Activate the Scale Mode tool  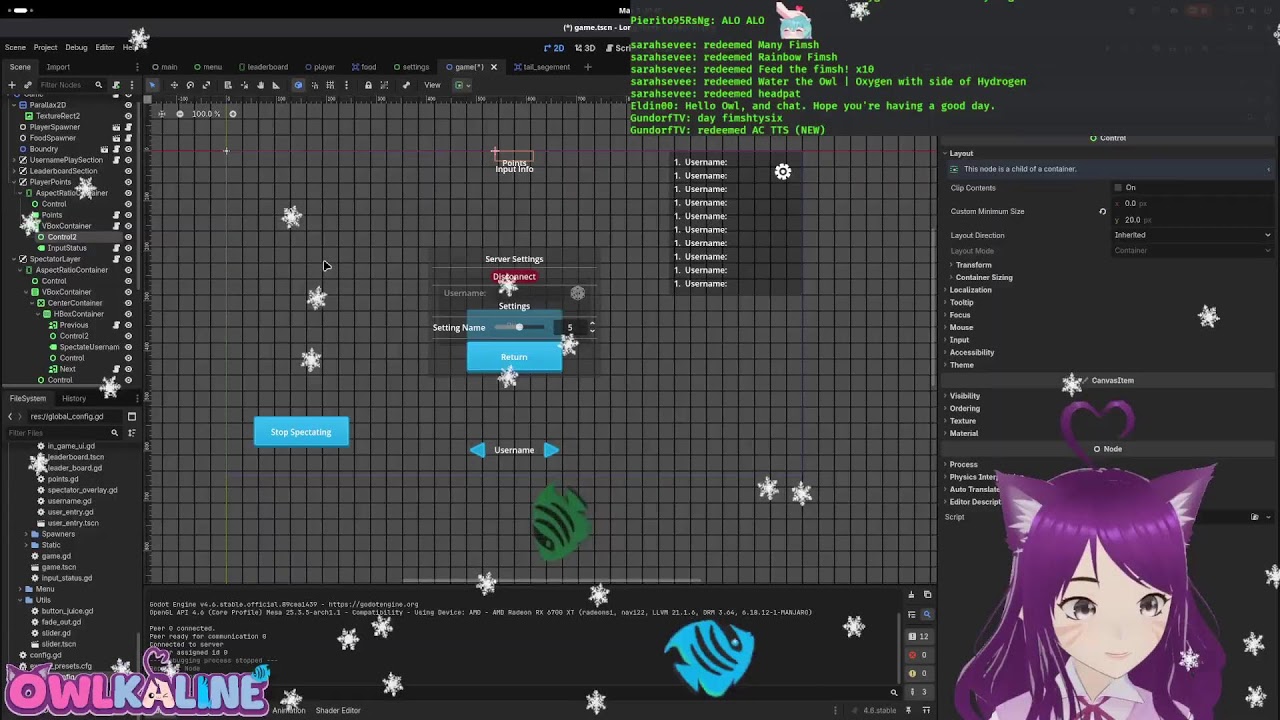click(206, 85)
